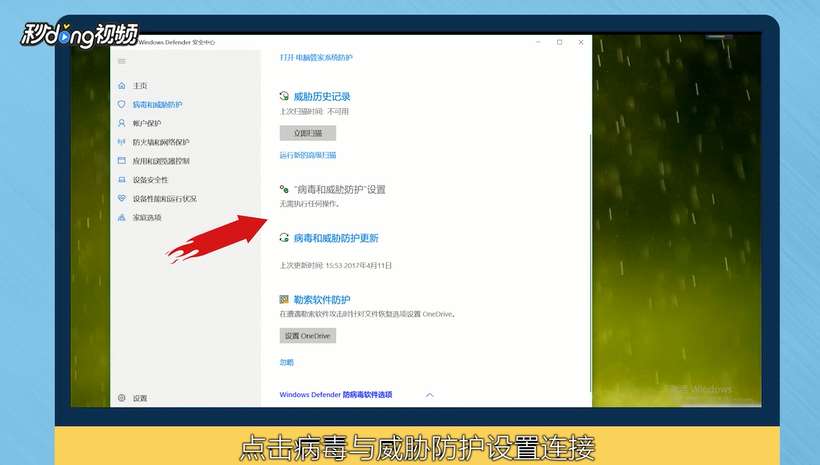The width and height of the screenshot is (820, 465).
Task: Open 设备性能和运行状况 in sidebar
Action: (164, 199)
